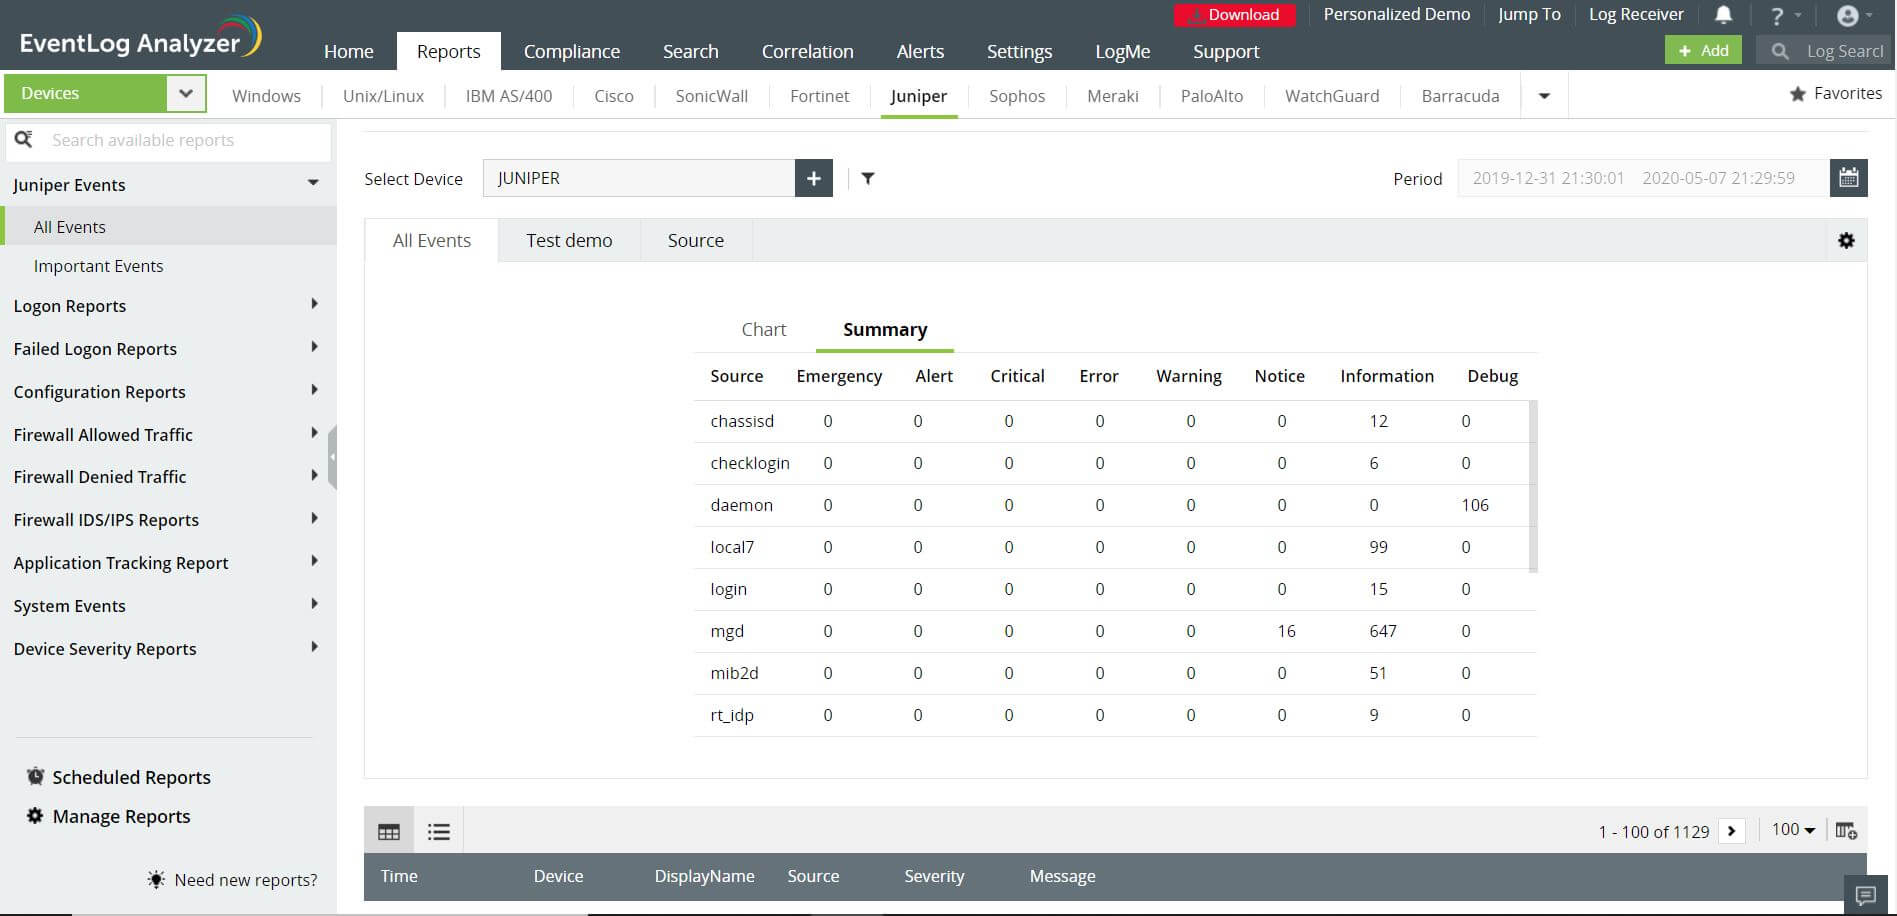Open the Alerts tab
Viewport: 1897px width, 916px height.
tap(920, 51)
